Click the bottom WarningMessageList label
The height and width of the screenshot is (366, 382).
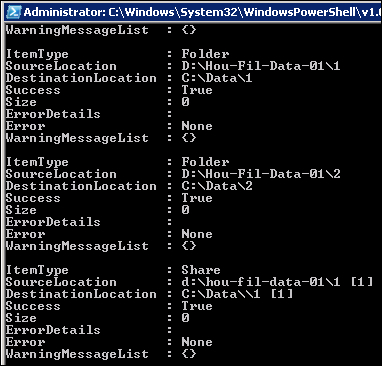pyautogui.click(x=77, y=354)
